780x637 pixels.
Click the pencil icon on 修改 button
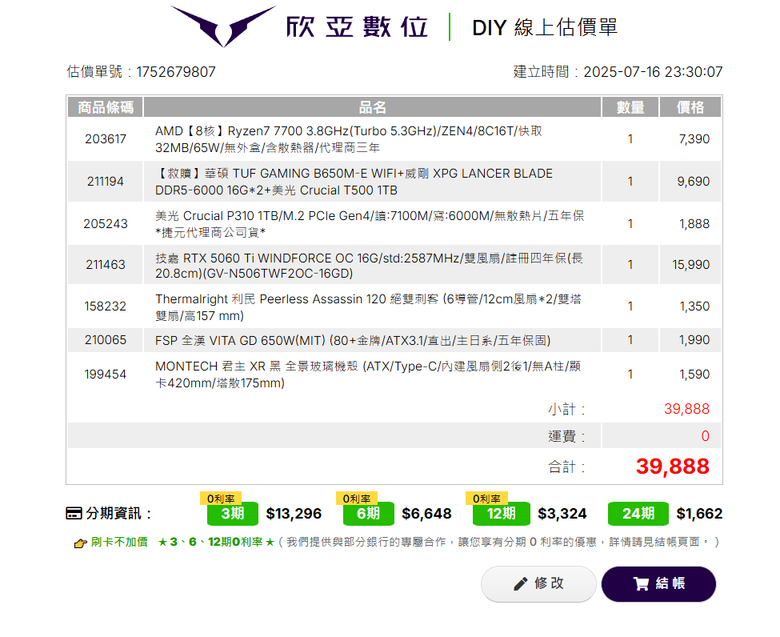[x=520, y=584]
